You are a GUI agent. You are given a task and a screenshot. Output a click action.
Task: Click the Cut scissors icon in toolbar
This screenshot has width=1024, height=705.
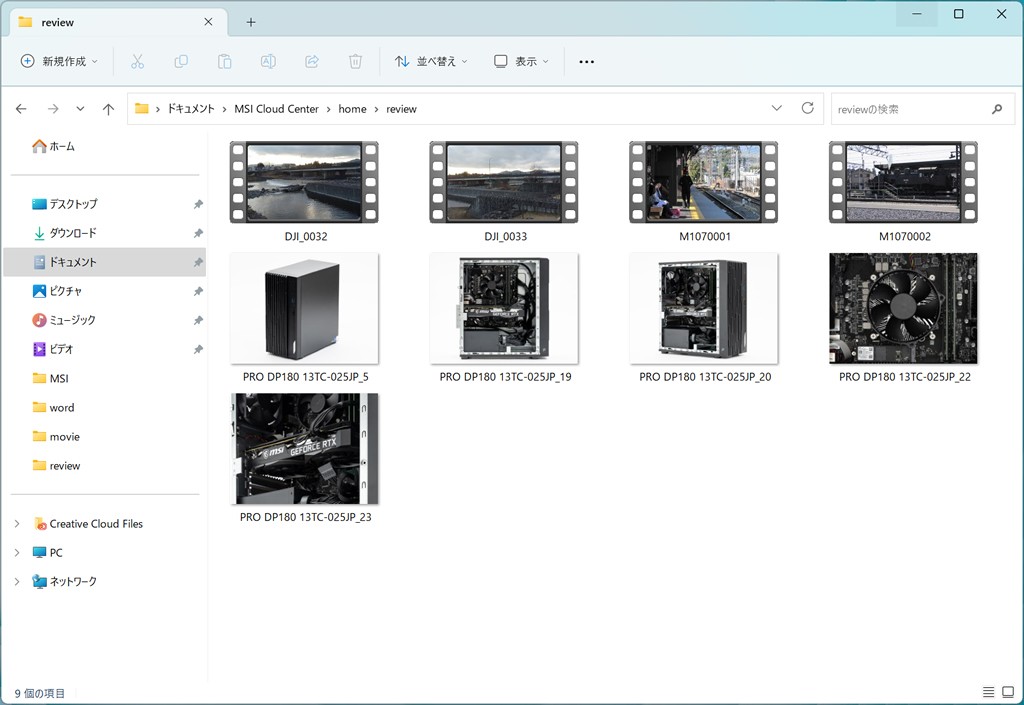[138, 61]
